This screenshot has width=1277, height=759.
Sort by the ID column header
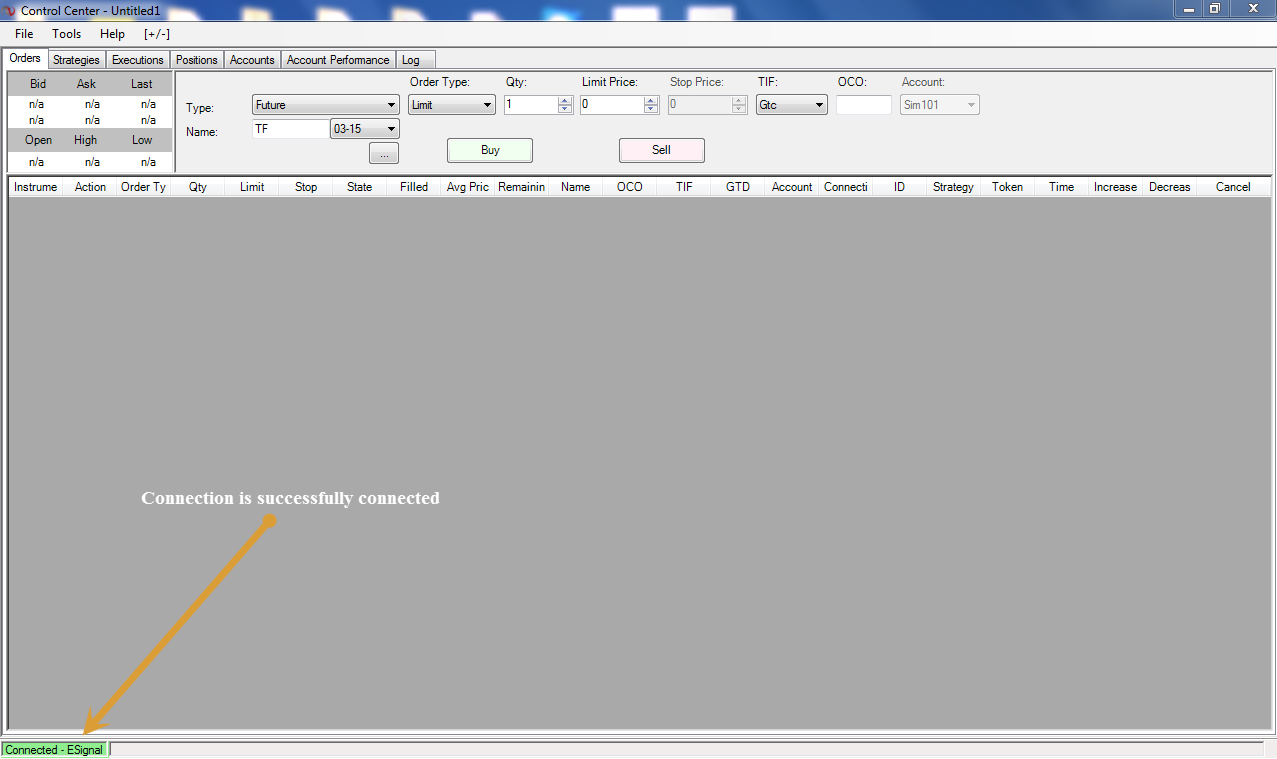tap(900, 187)
